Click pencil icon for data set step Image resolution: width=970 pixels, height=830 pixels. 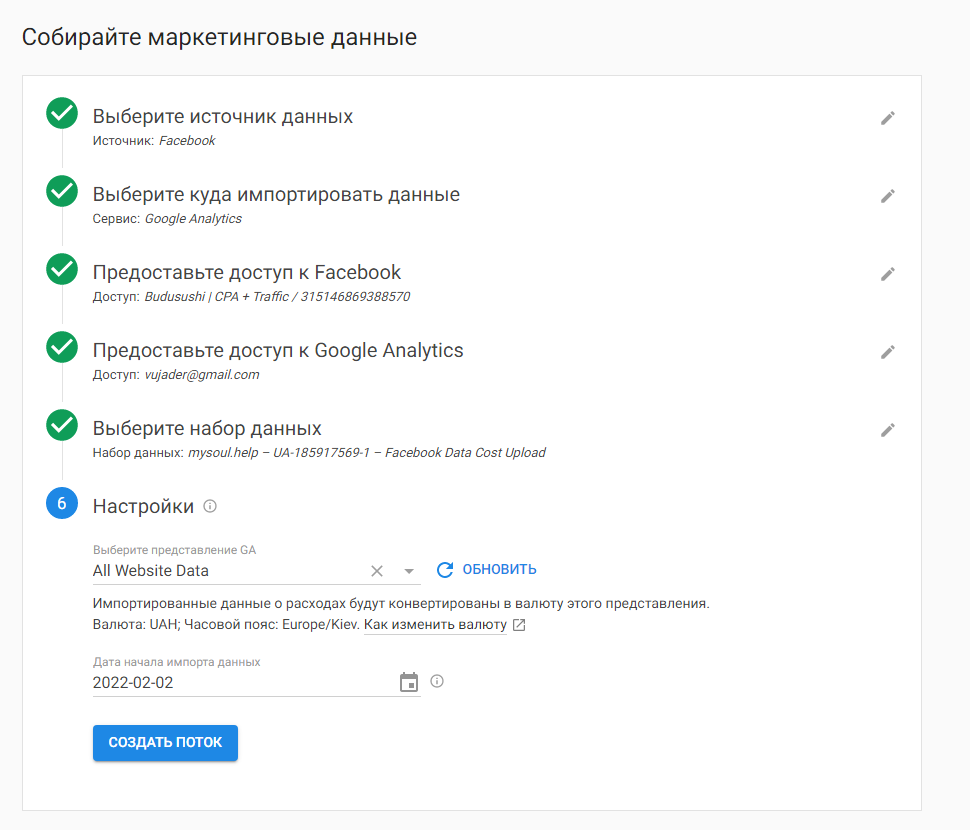(x=887, y=430)
